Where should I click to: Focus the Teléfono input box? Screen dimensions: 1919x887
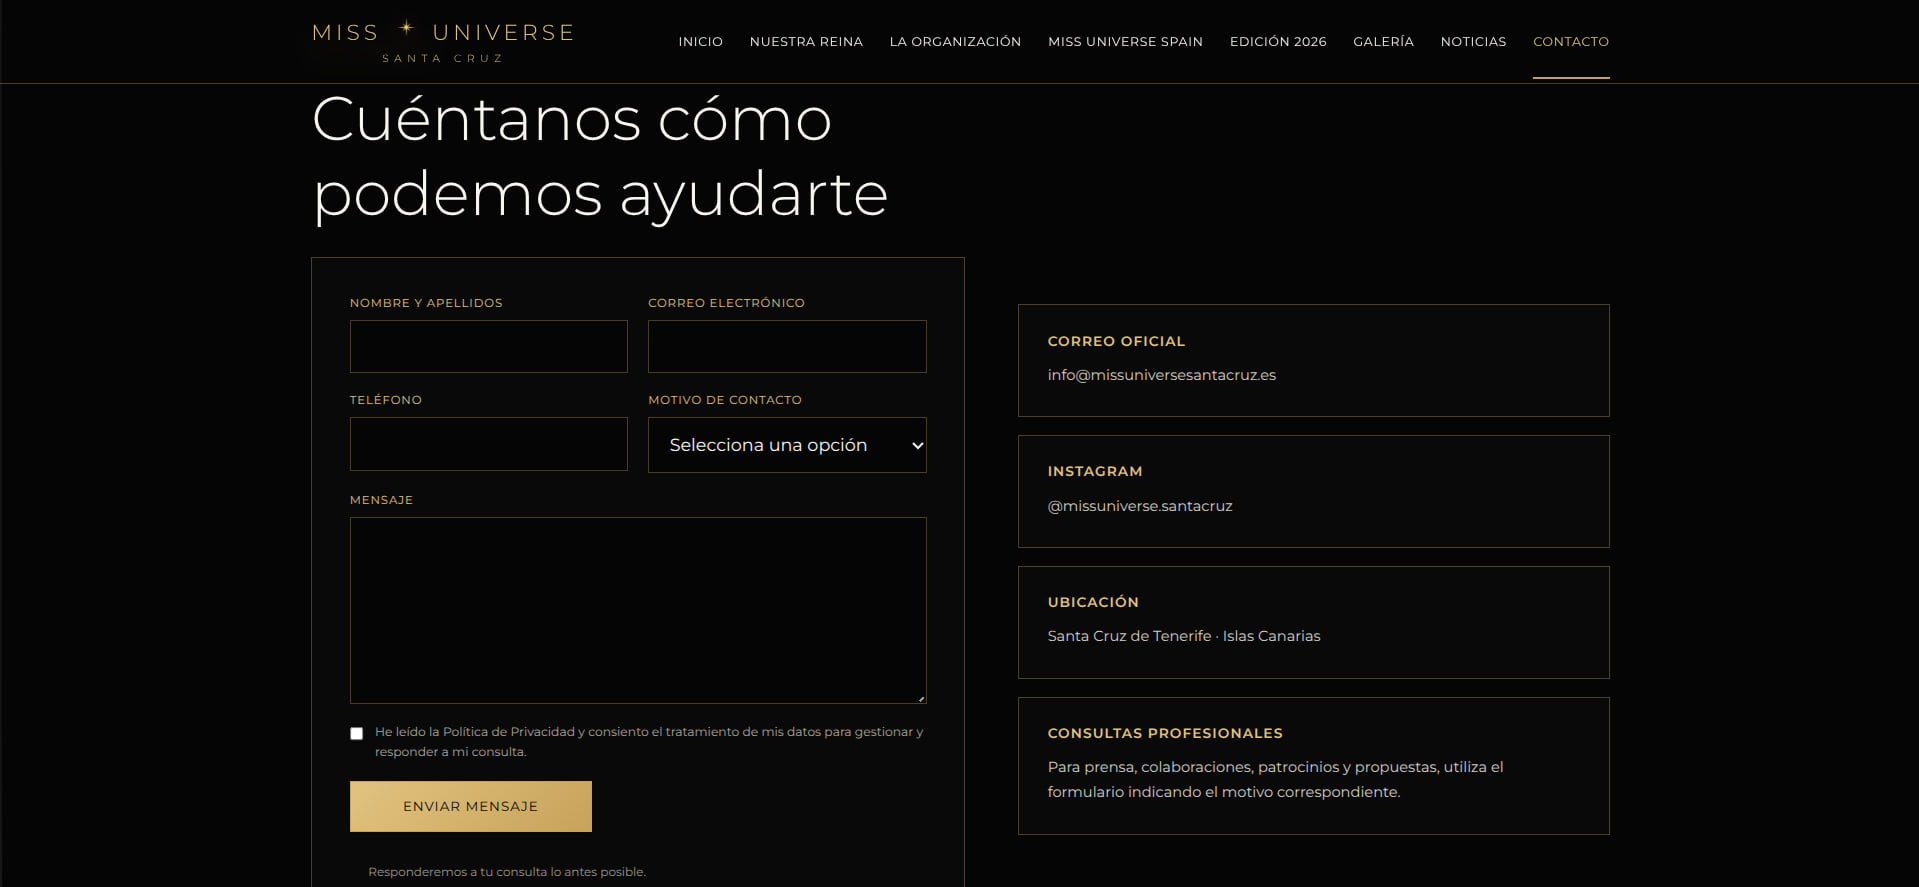[489, 444]
